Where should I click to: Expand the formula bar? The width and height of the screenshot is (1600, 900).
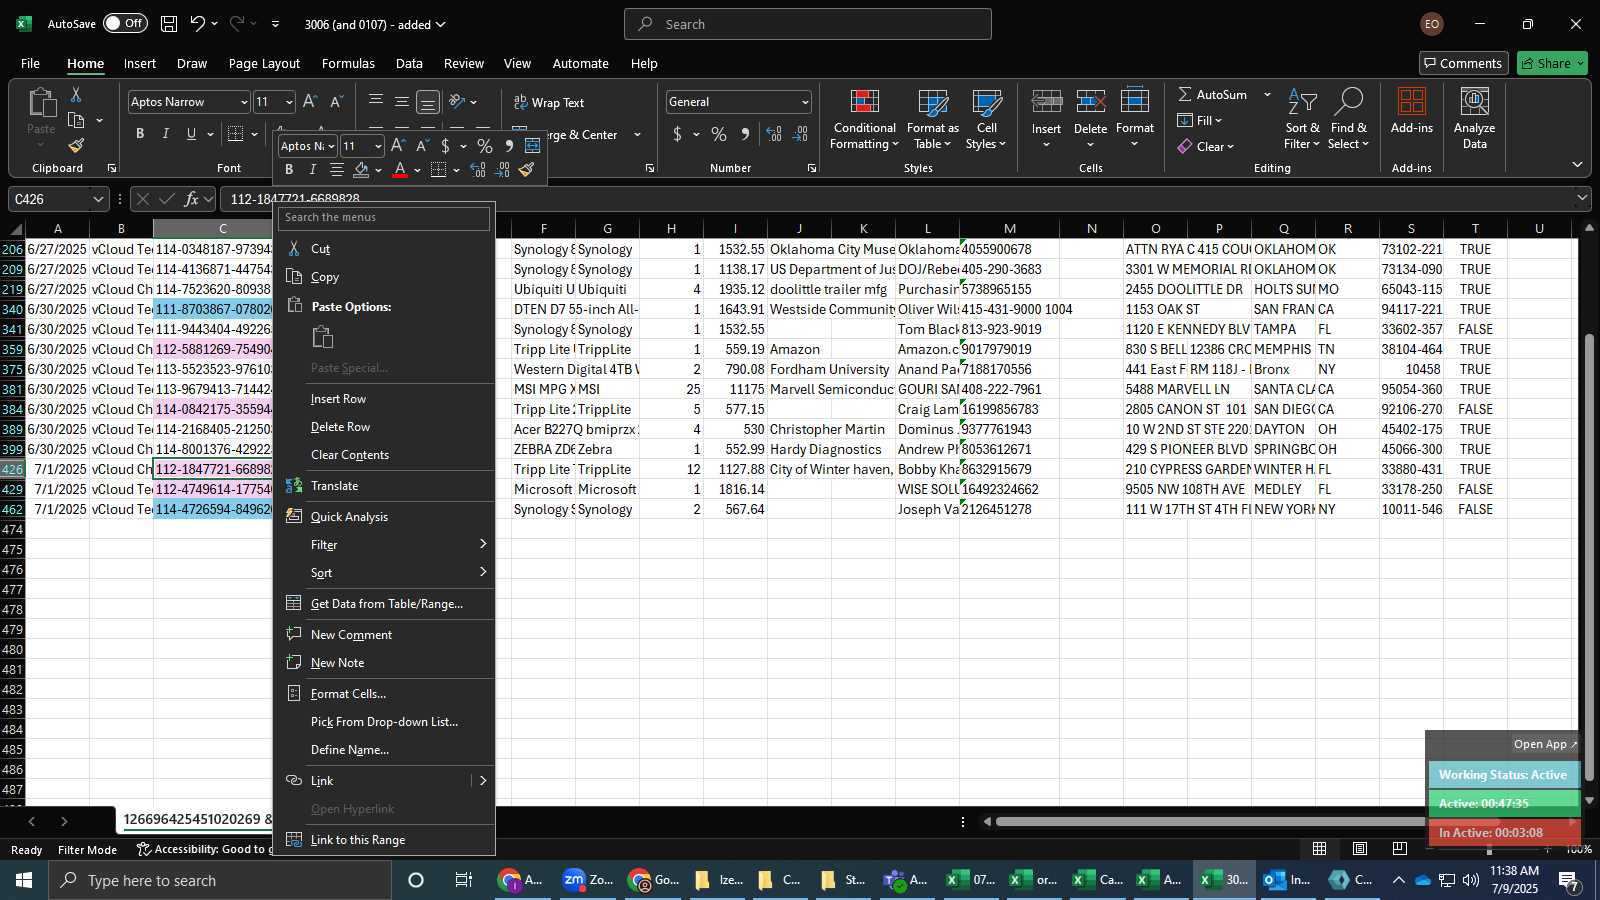pyautogui.click(x=1582, y=198)
